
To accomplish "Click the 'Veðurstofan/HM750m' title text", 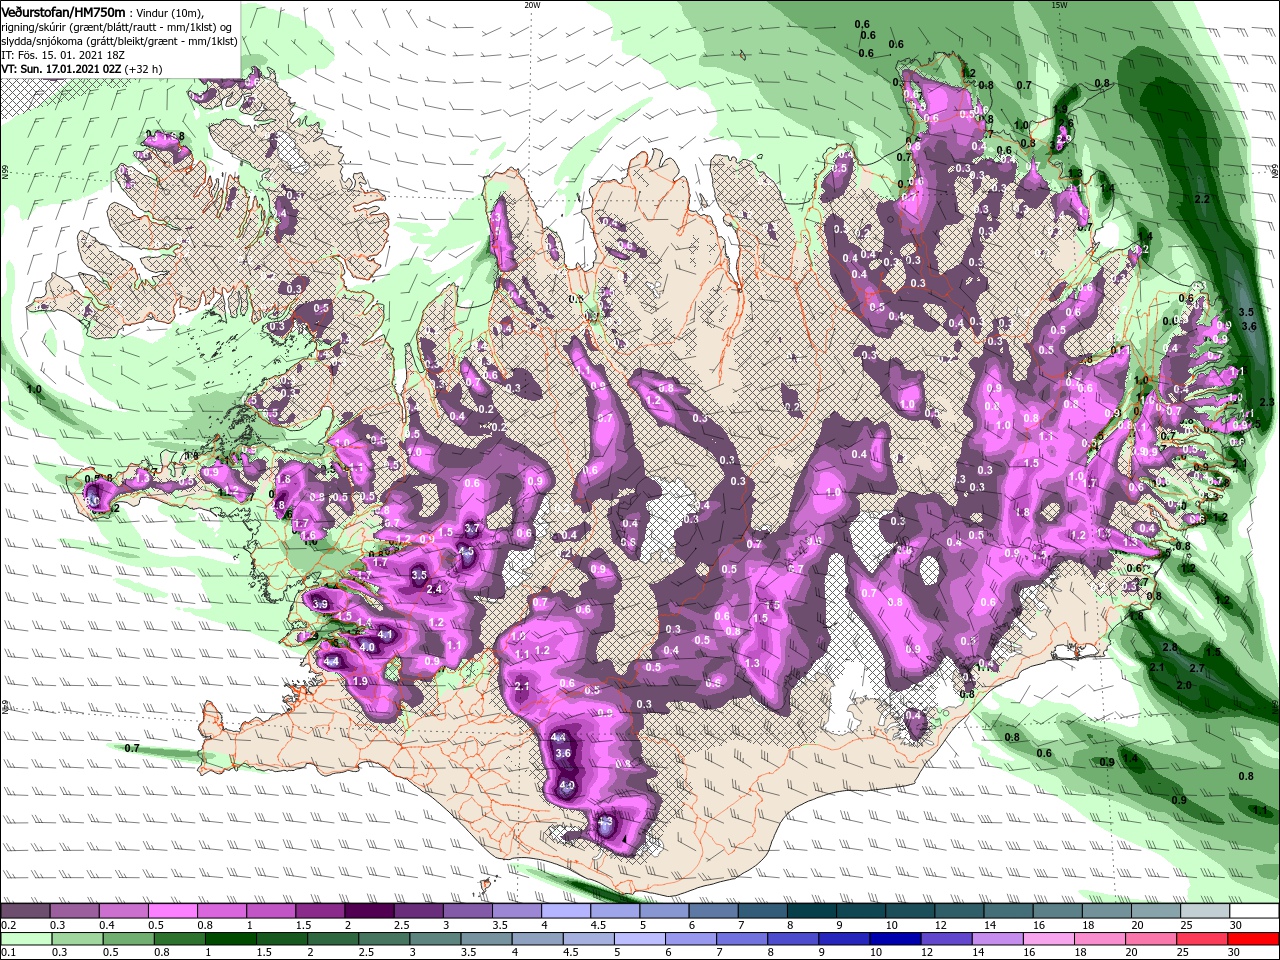I will pos(63,11).
